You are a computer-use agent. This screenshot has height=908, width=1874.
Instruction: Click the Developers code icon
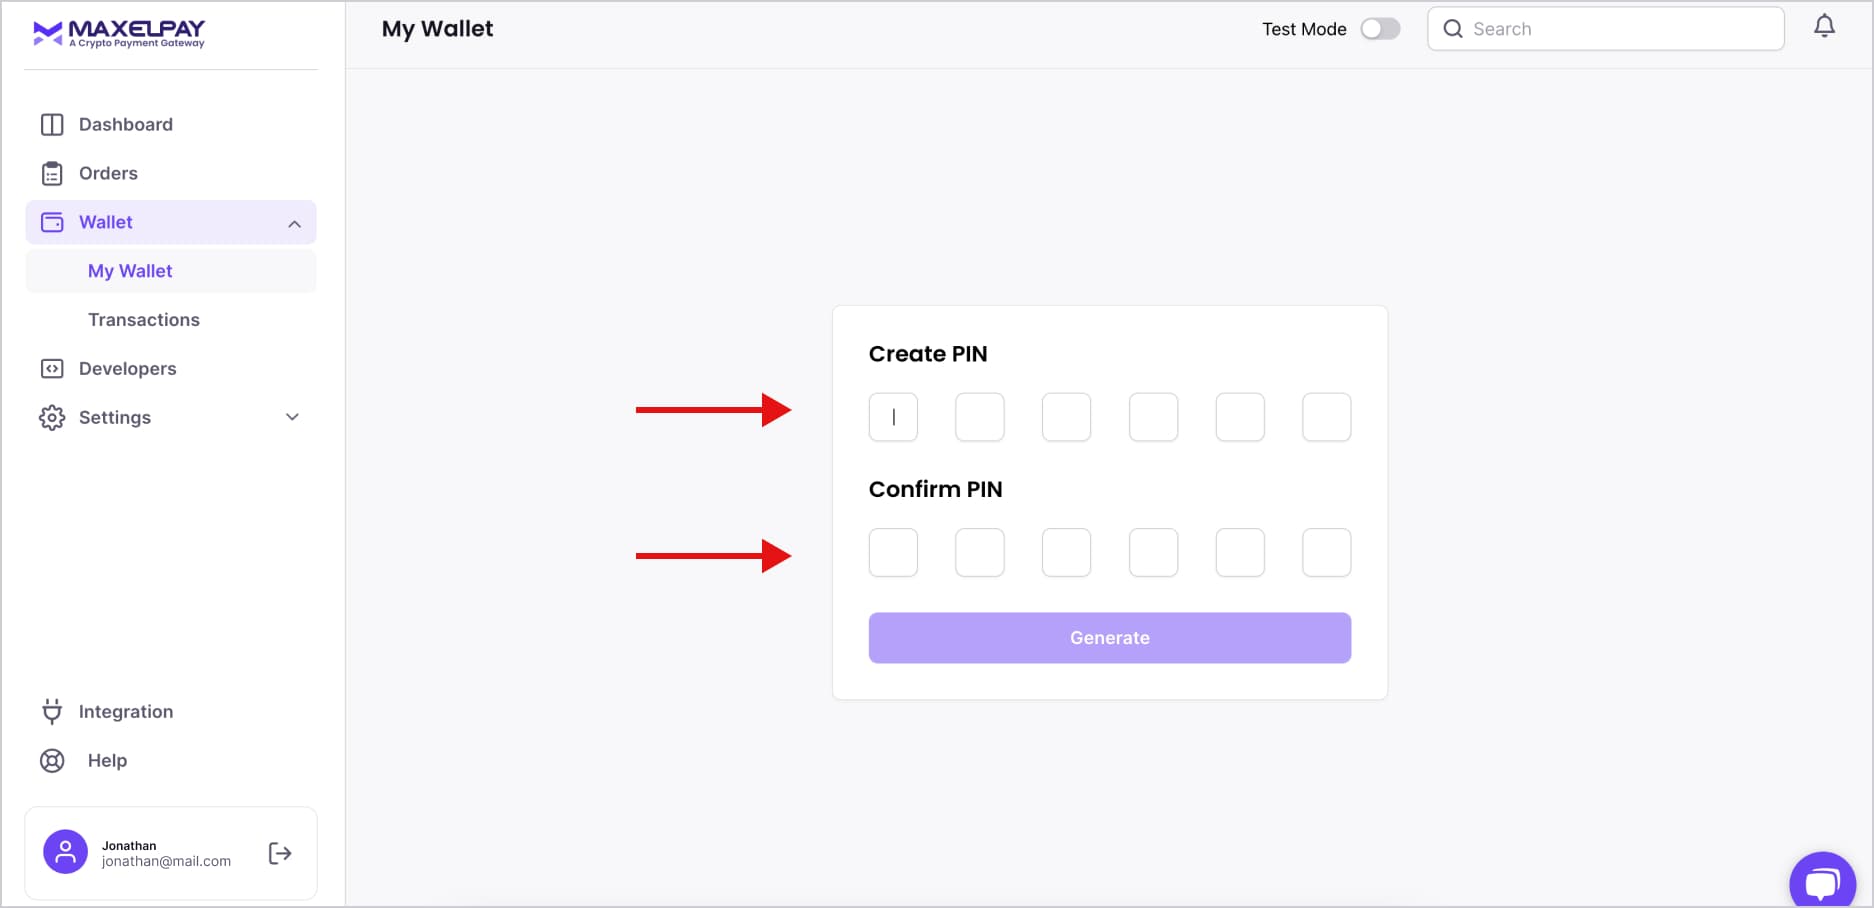pyautogui.click(x=52, y=369)
